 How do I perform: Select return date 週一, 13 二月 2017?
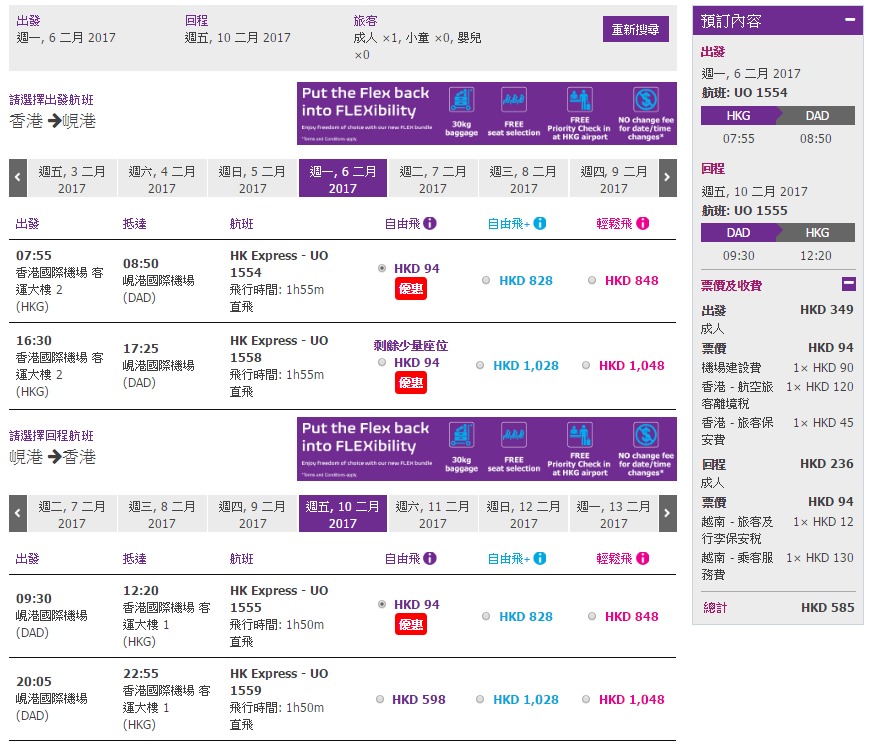(614, 515)
